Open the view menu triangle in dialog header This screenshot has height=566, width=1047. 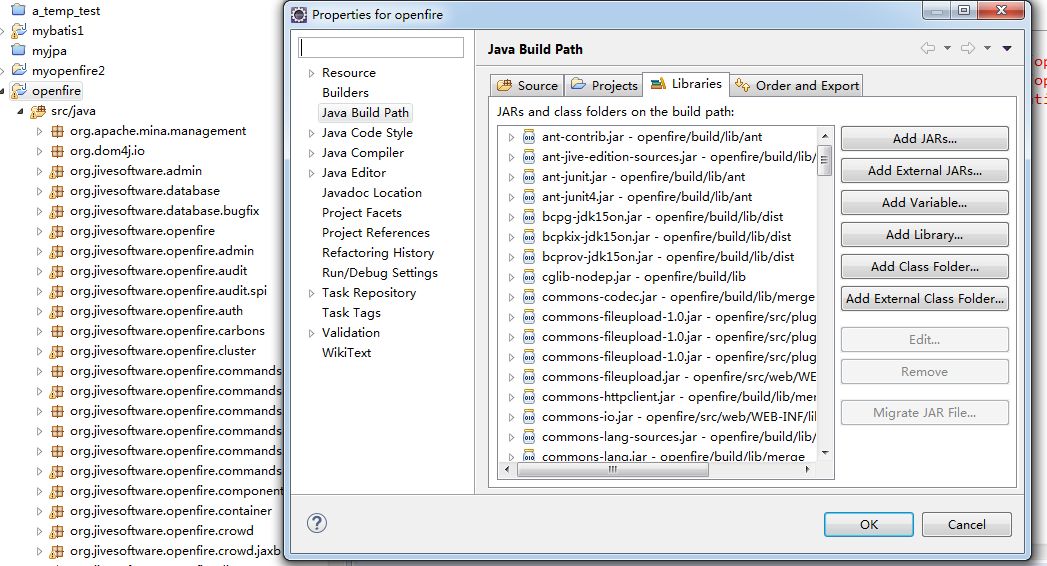(1007, 48)
